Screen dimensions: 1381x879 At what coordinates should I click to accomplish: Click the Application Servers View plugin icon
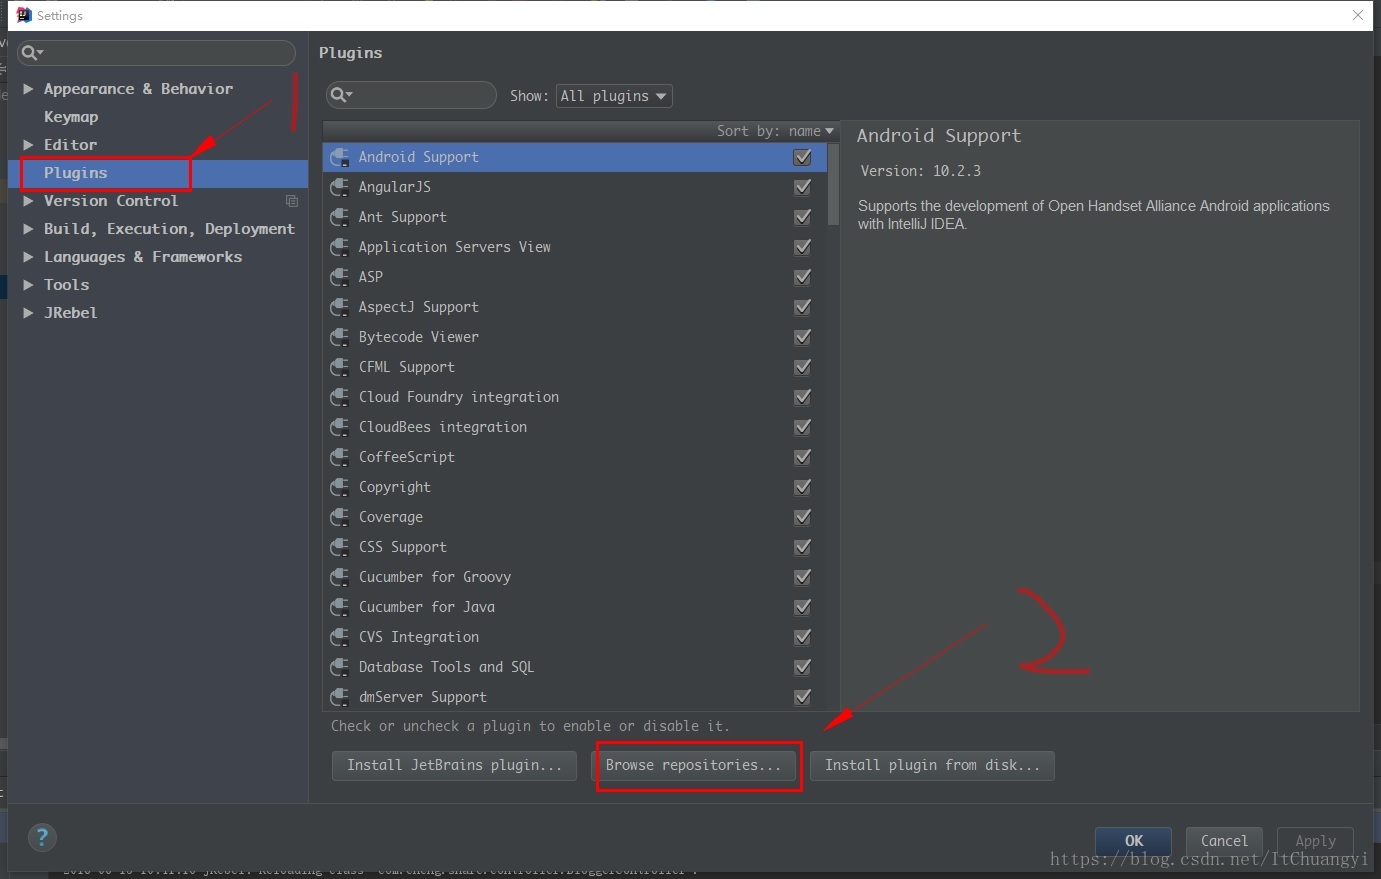pos(340,247)
